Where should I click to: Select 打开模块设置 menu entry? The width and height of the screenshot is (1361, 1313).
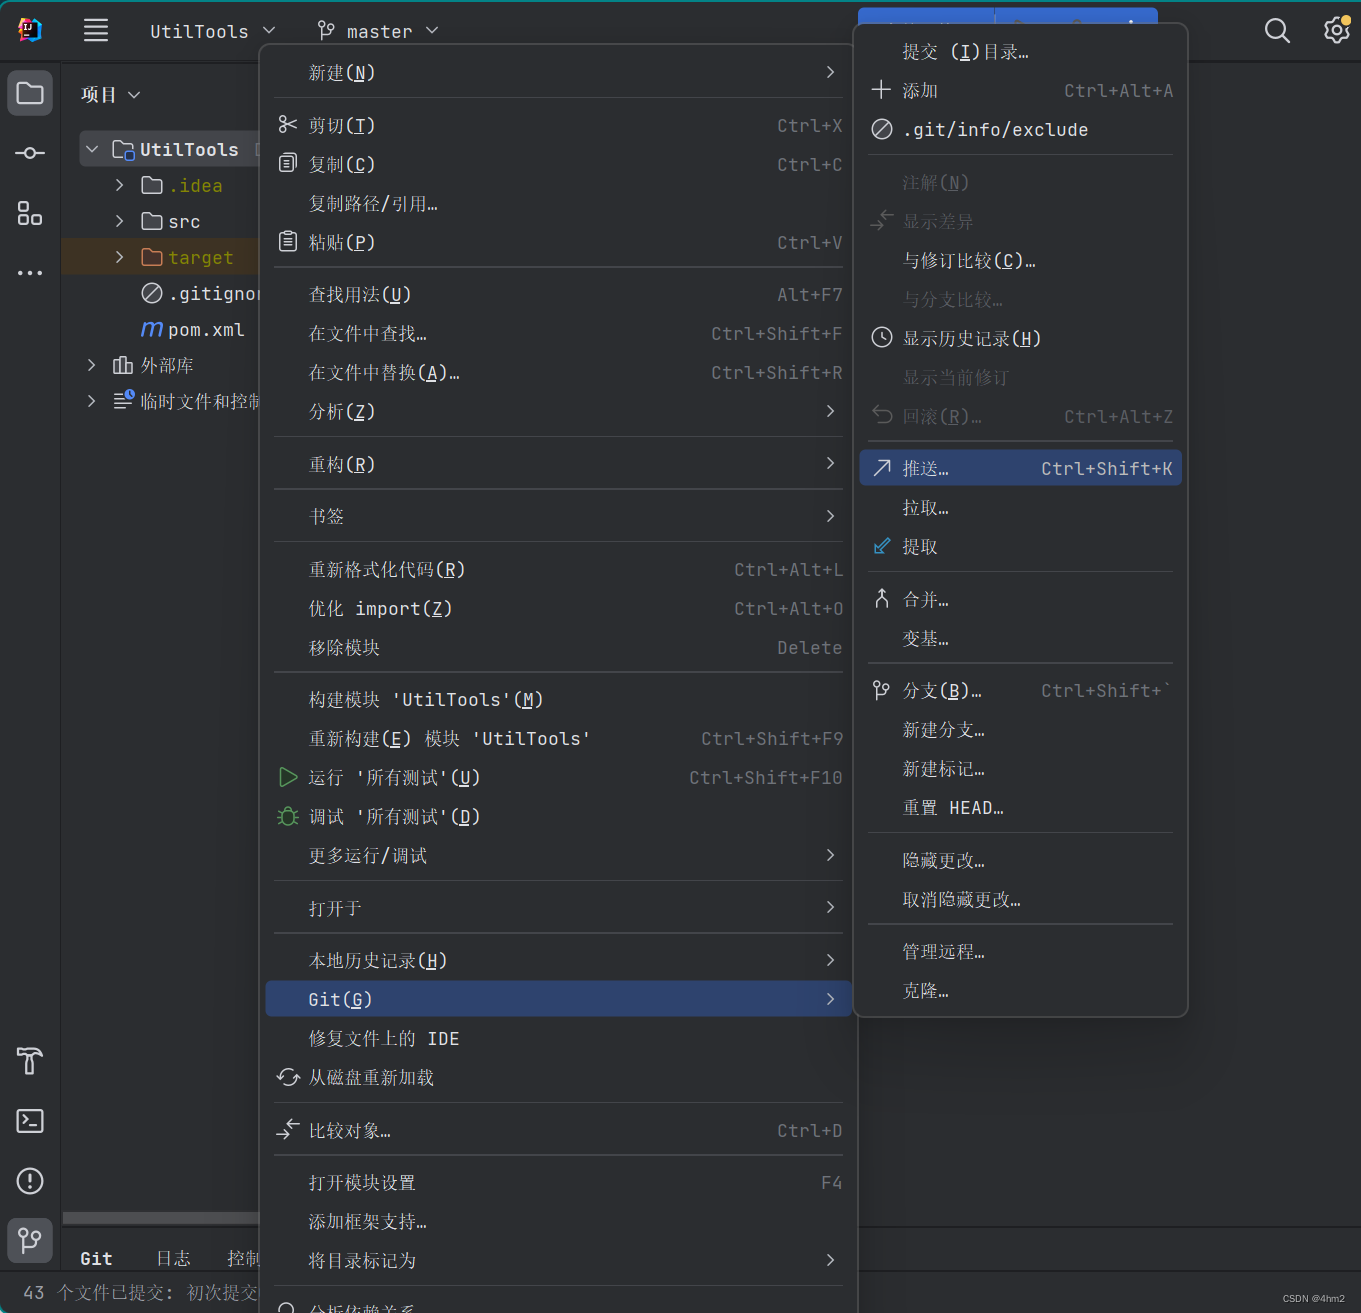(x=558, y=1182)
